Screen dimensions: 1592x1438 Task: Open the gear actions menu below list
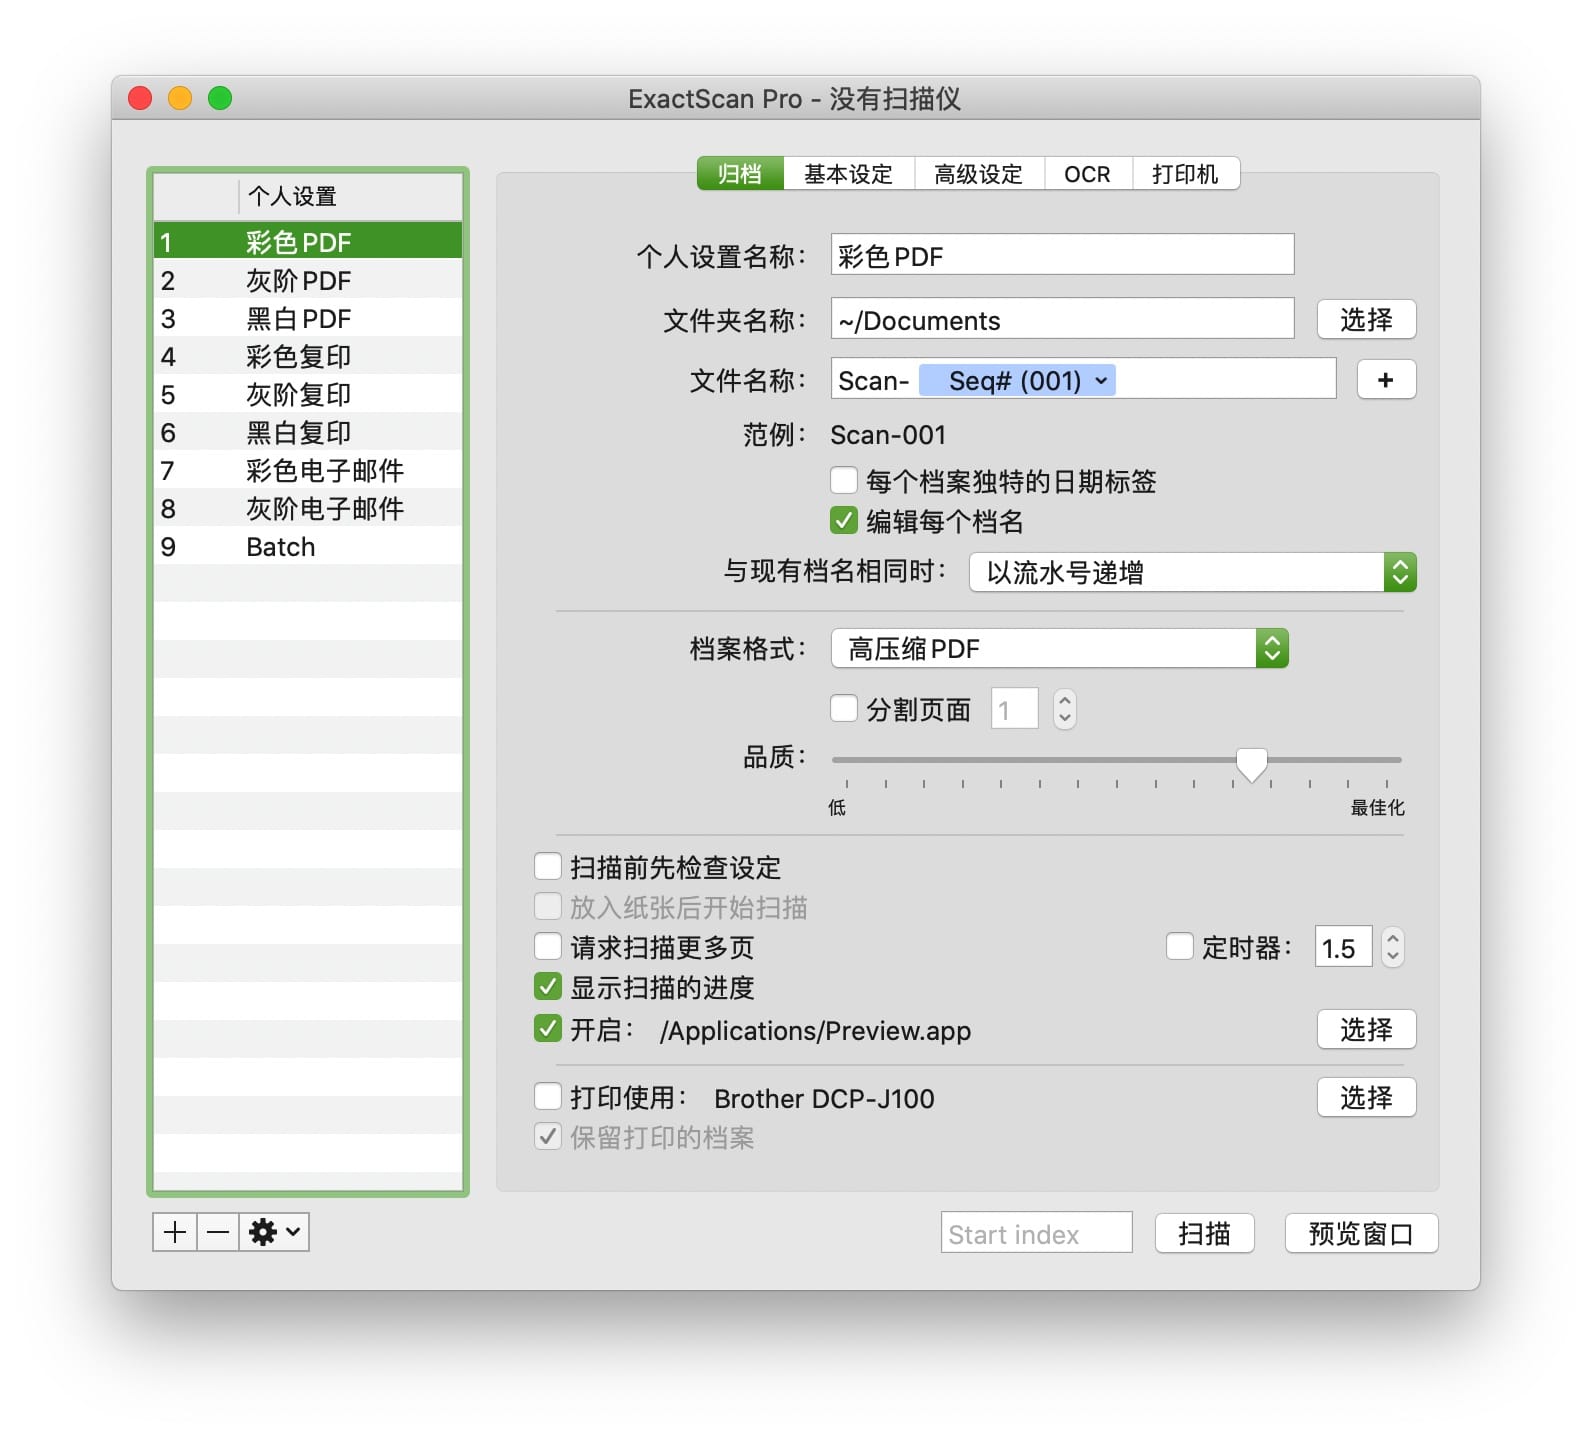point(274,1232)
